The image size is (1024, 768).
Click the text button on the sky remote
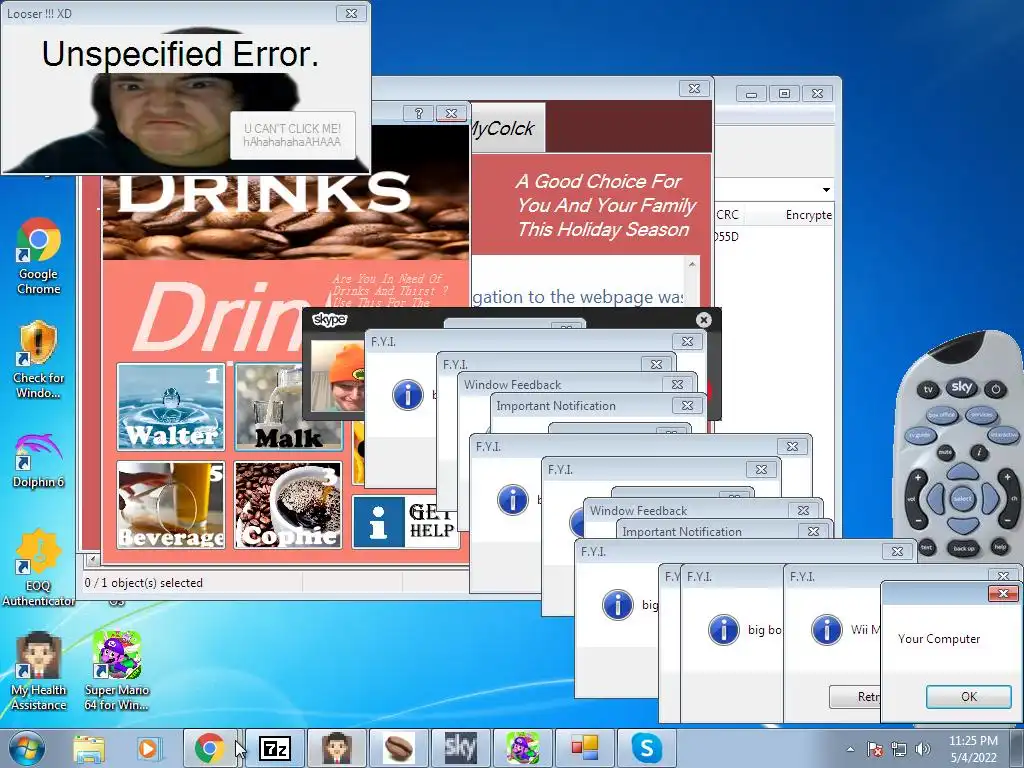coord(927,547)
